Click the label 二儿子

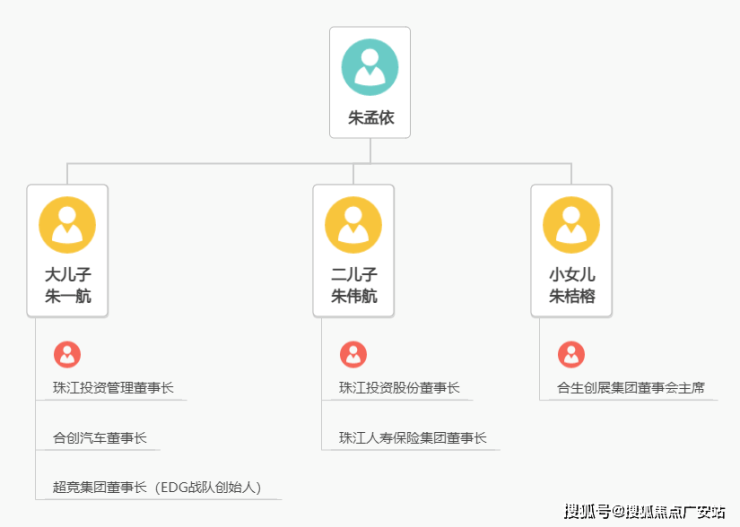[354, 274]
